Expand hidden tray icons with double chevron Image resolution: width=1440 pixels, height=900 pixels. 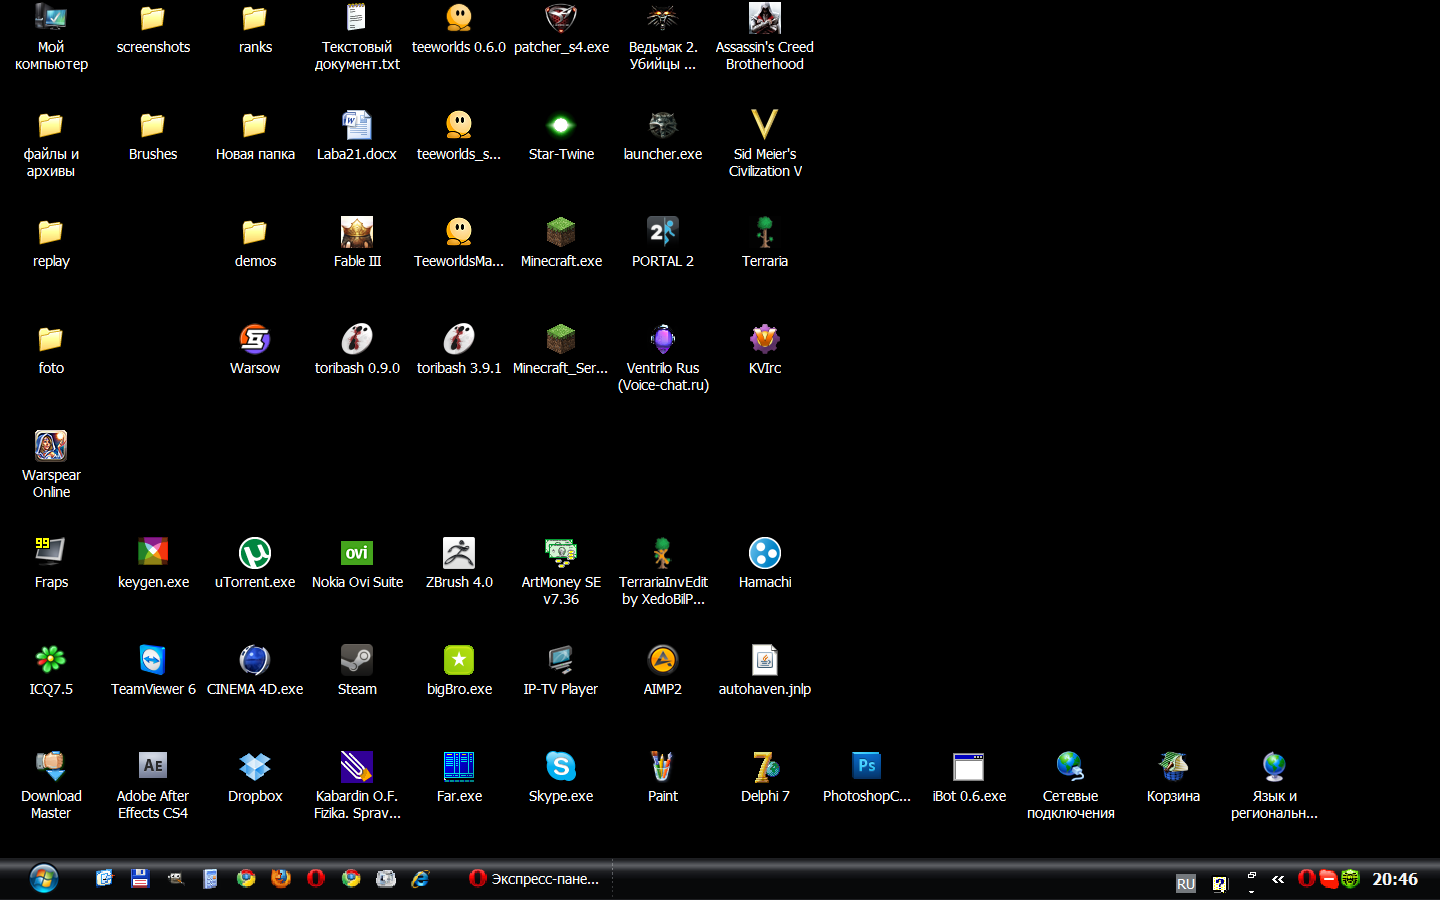click(1278, 879)
